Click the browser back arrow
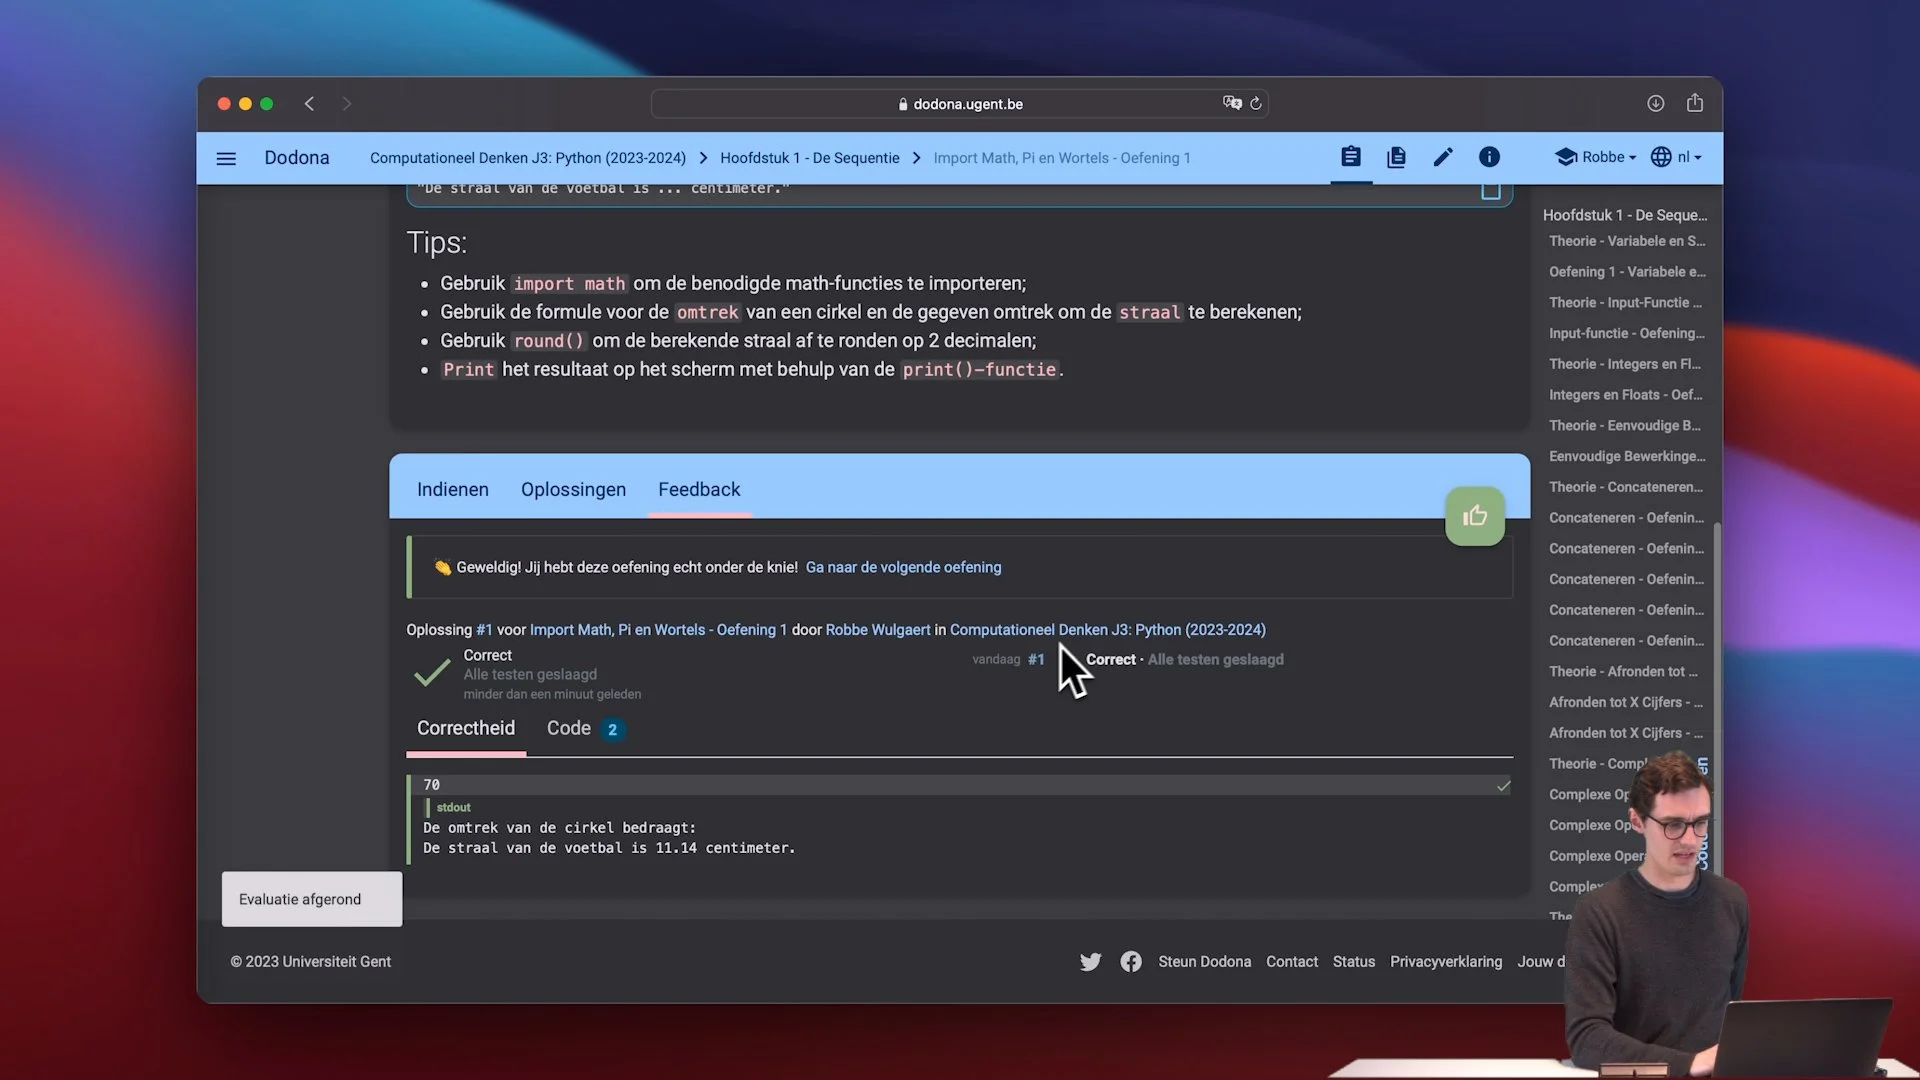Screen dimensions: 1920x1080 pos(310,103)
